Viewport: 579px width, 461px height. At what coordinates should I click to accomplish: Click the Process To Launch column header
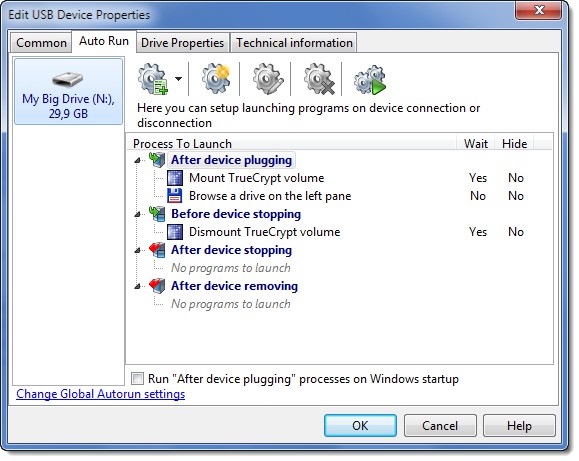(x=292, y=143)
